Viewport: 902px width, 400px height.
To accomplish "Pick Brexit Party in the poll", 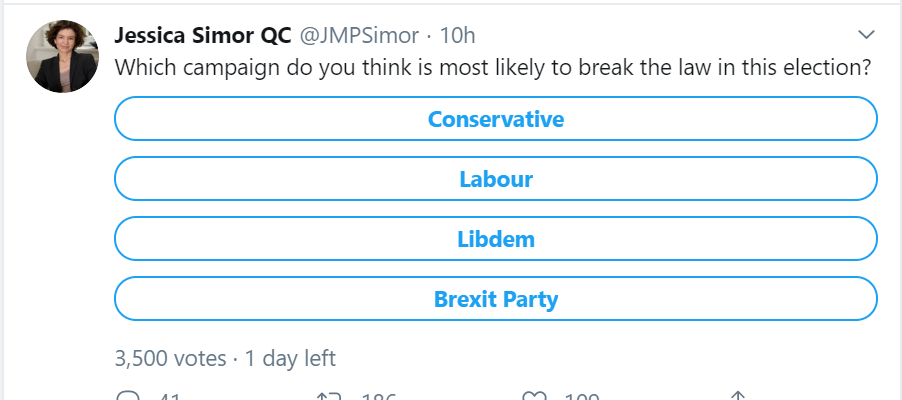I will coord(496,299).
